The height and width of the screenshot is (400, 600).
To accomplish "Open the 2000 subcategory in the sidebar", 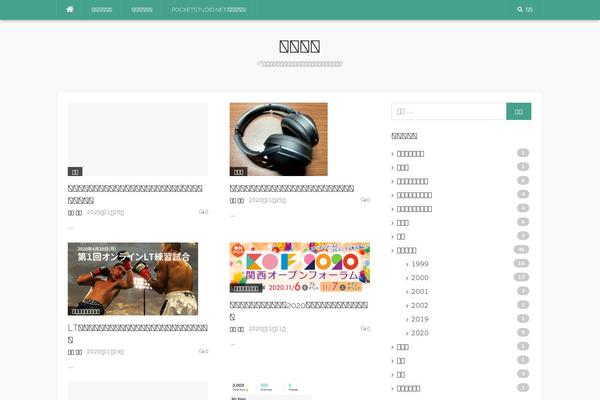I will click(x=420, y=278).
